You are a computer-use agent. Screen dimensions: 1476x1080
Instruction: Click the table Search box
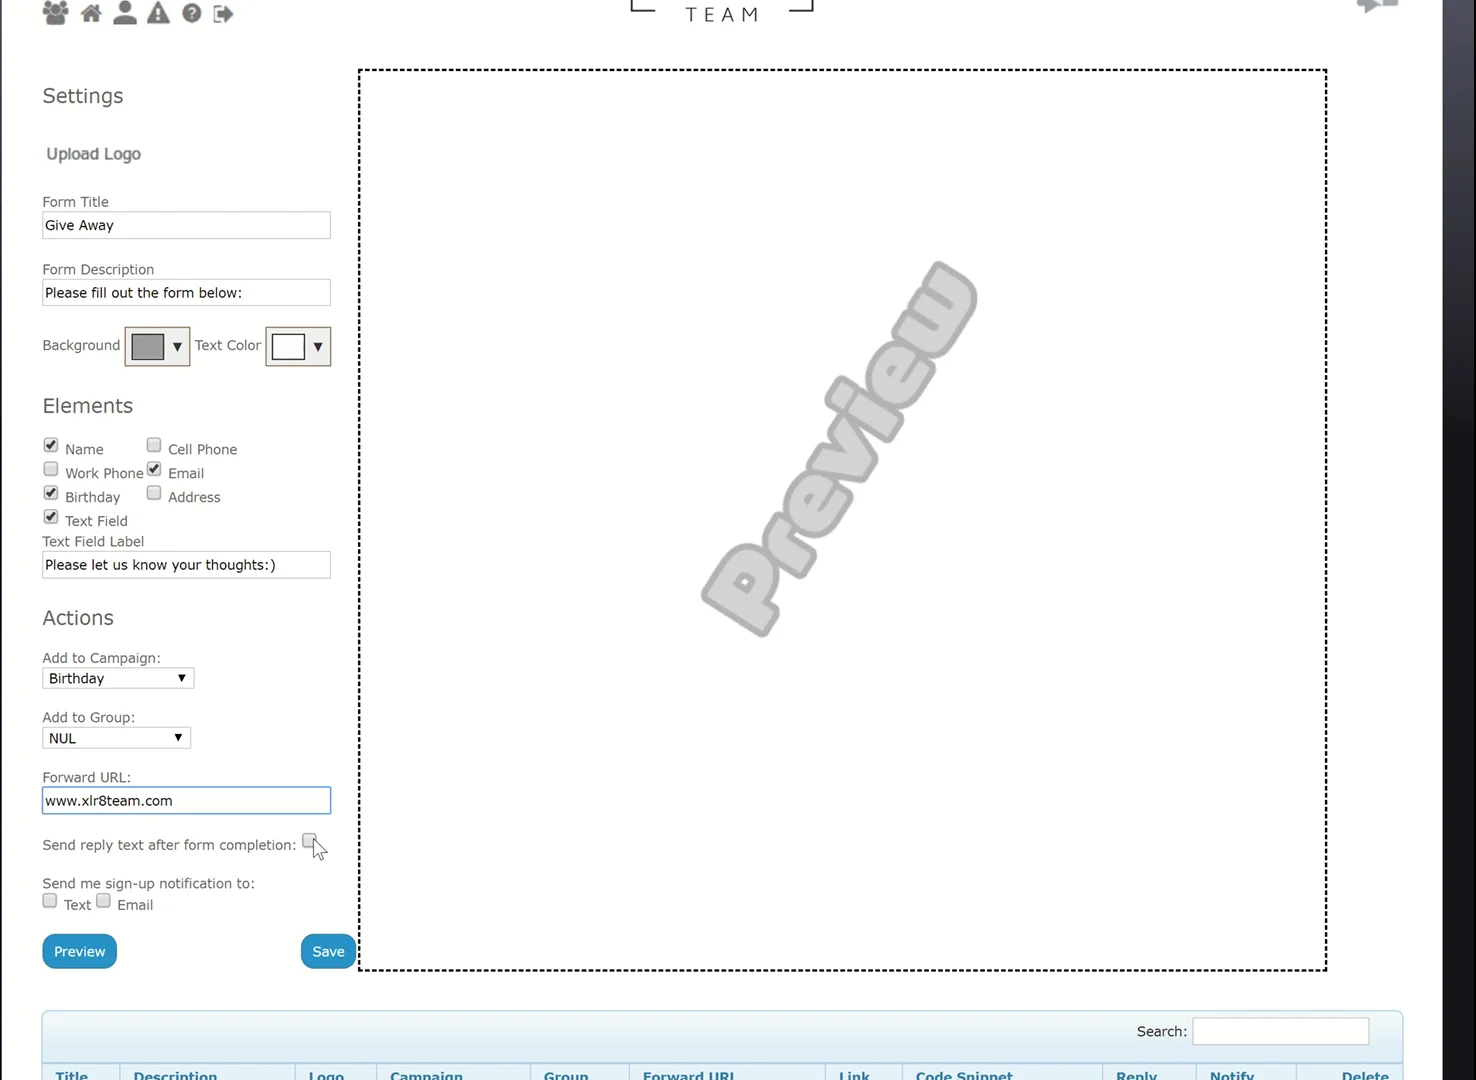(1280, 1031)
